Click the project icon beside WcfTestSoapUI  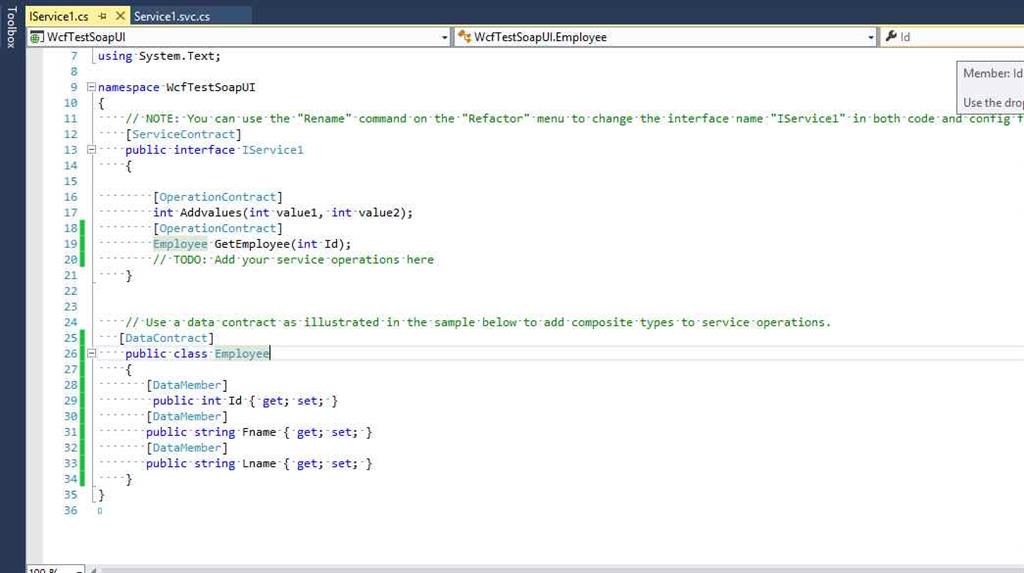(37, 37)
